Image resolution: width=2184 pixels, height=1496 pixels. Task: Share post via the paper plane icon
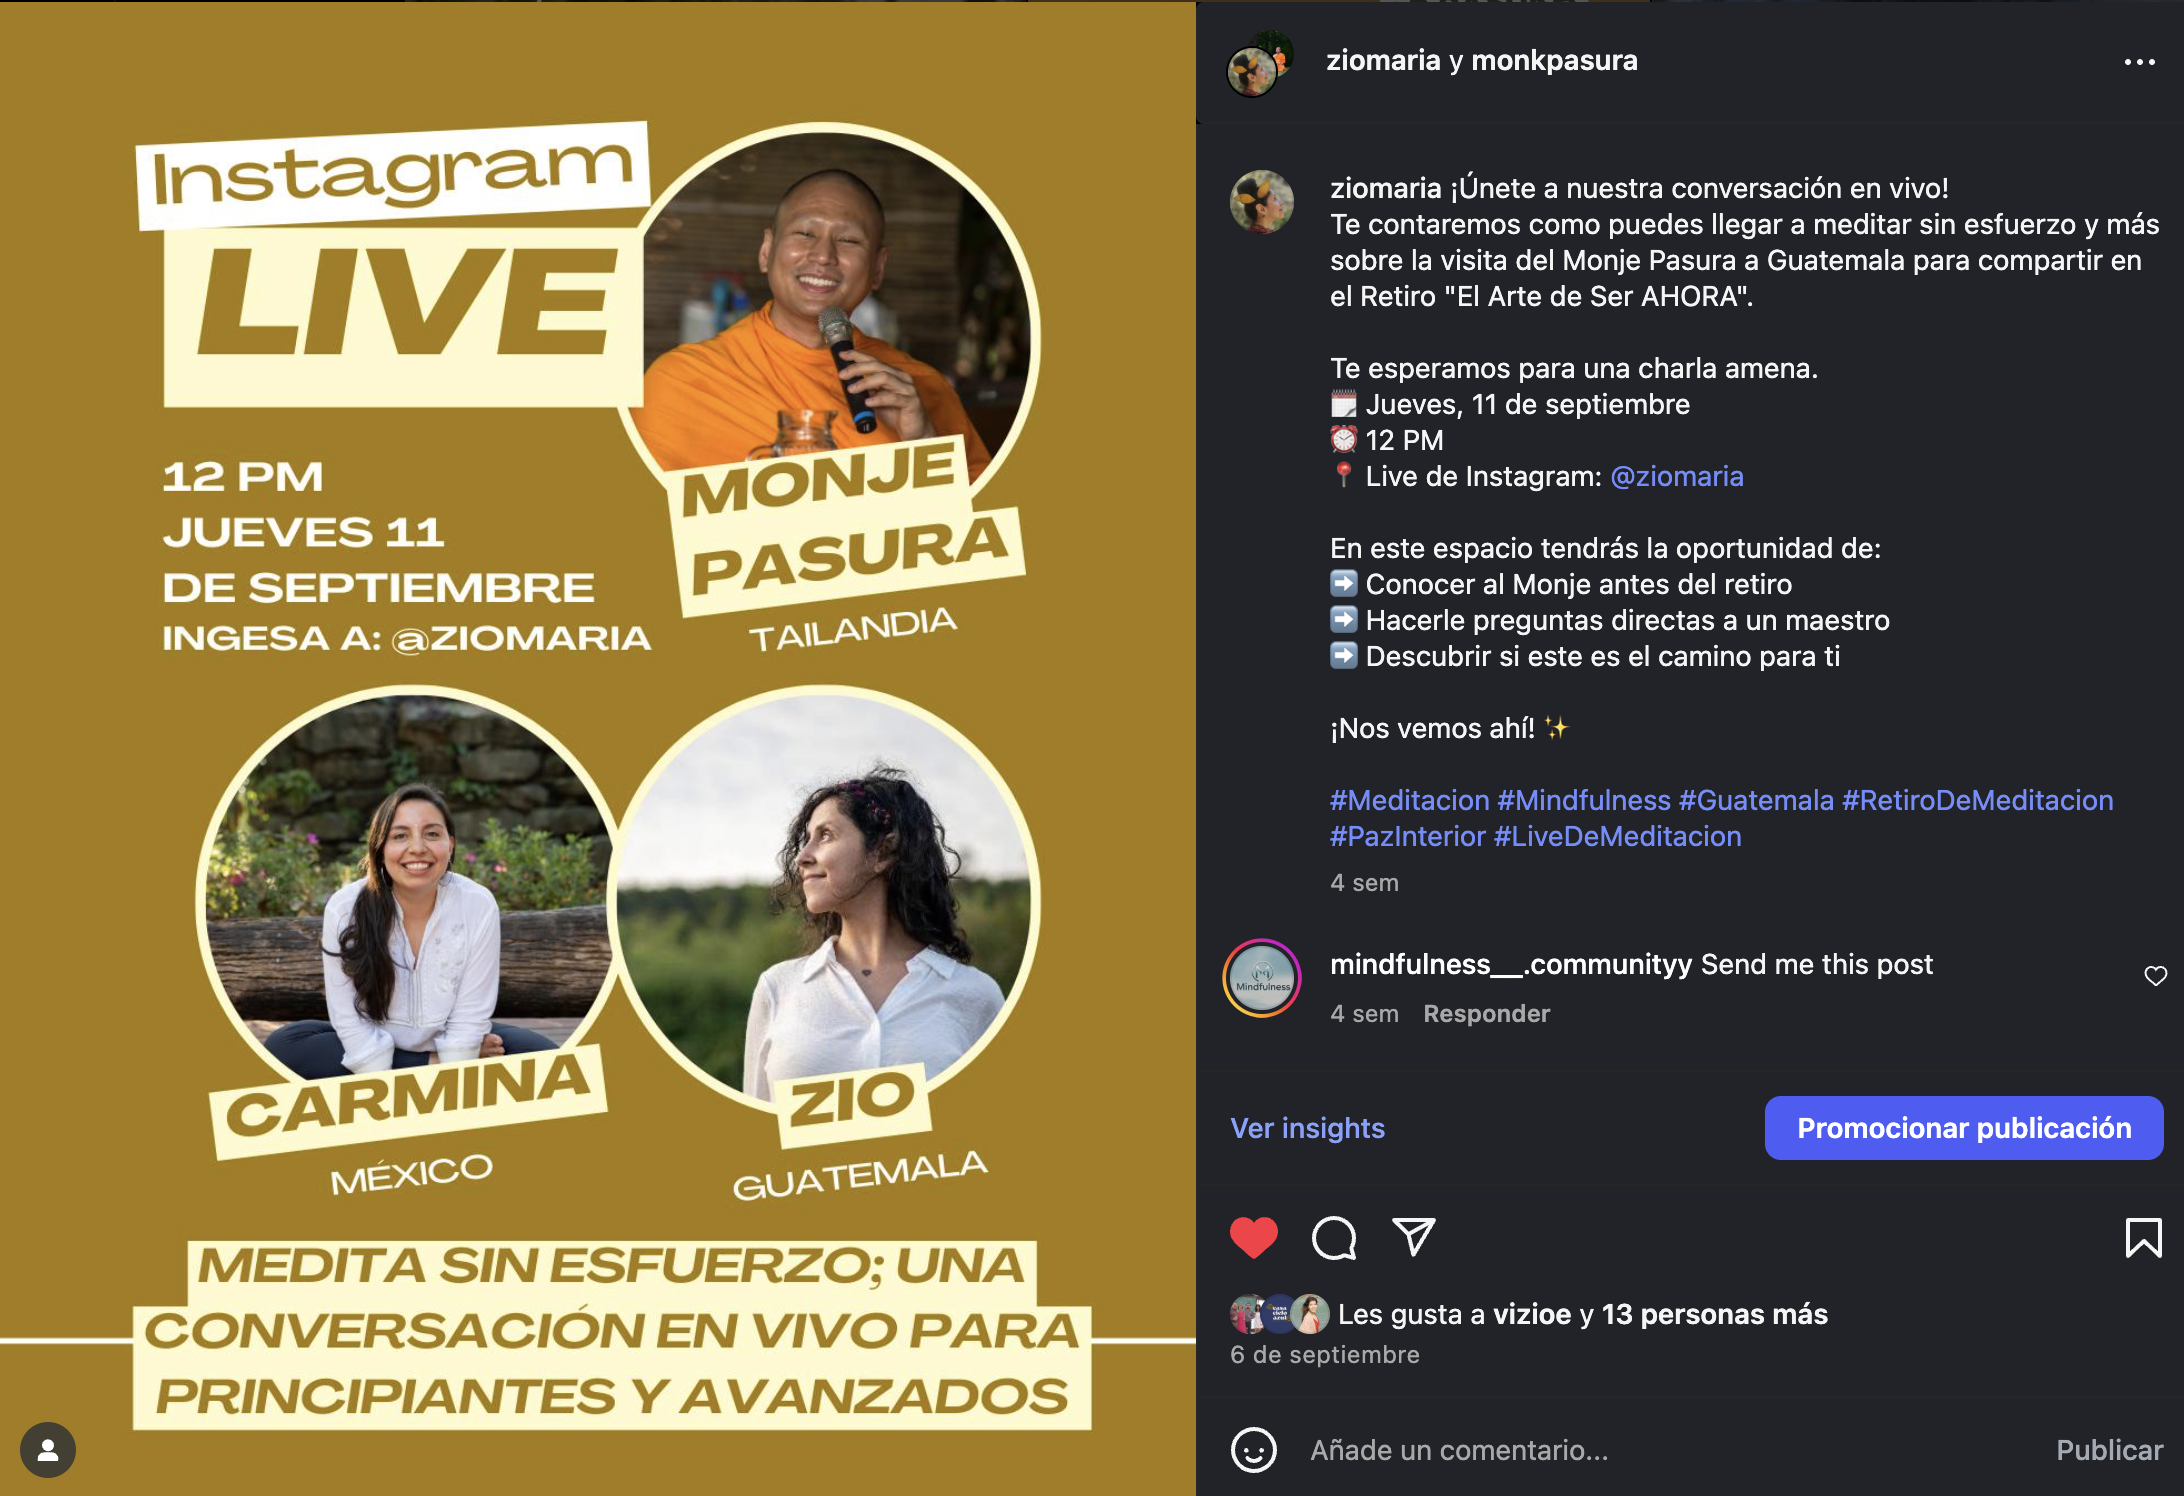(x=1414, y=1237)
